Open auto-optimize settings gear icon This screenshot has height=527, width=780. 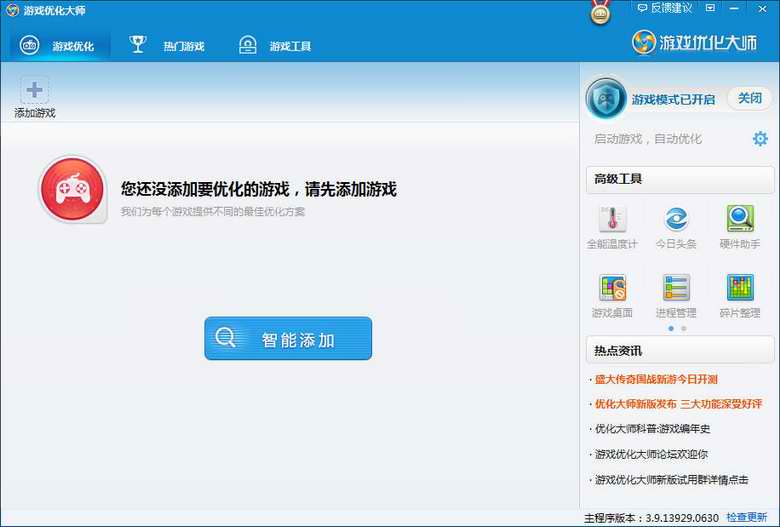coord(760,138)
